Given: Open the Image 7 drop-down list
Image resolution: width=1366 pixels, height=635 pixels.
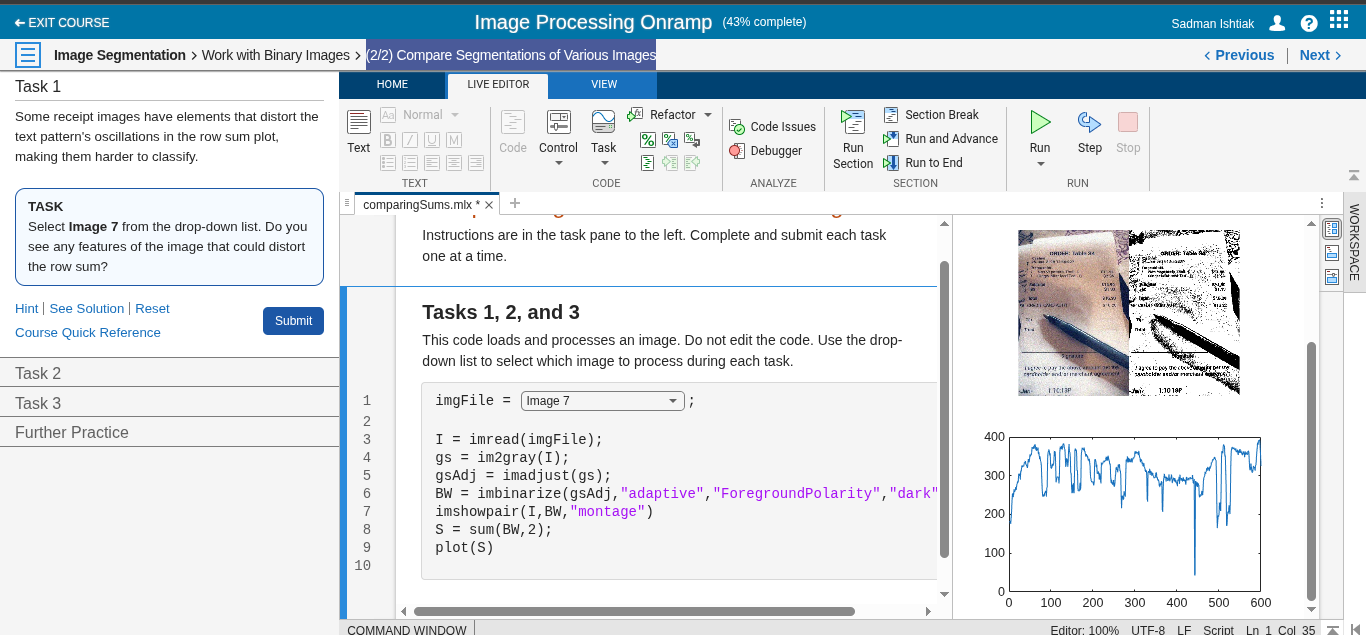Looking at the screenshot, I should [602, 401].
